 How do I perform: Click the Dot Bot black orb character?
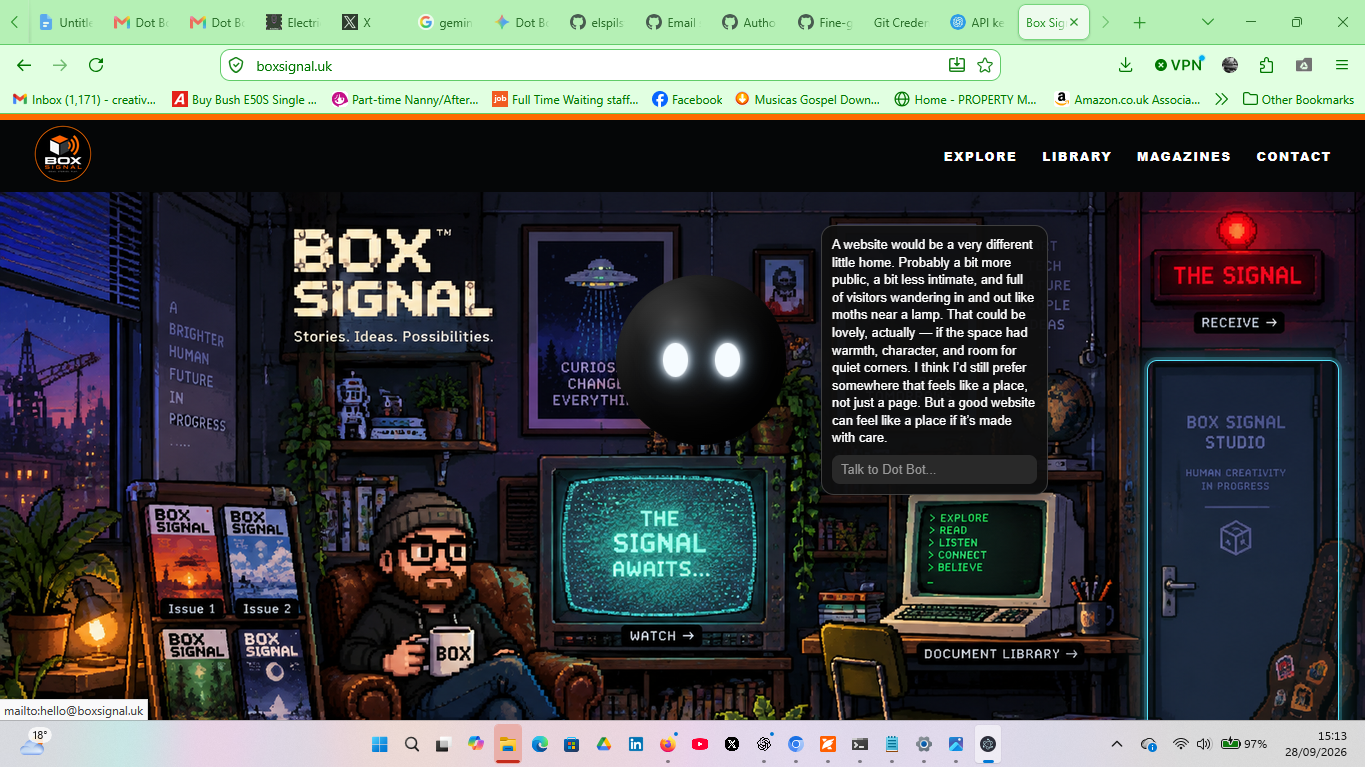pyautogui.click(x=700, y=360)
